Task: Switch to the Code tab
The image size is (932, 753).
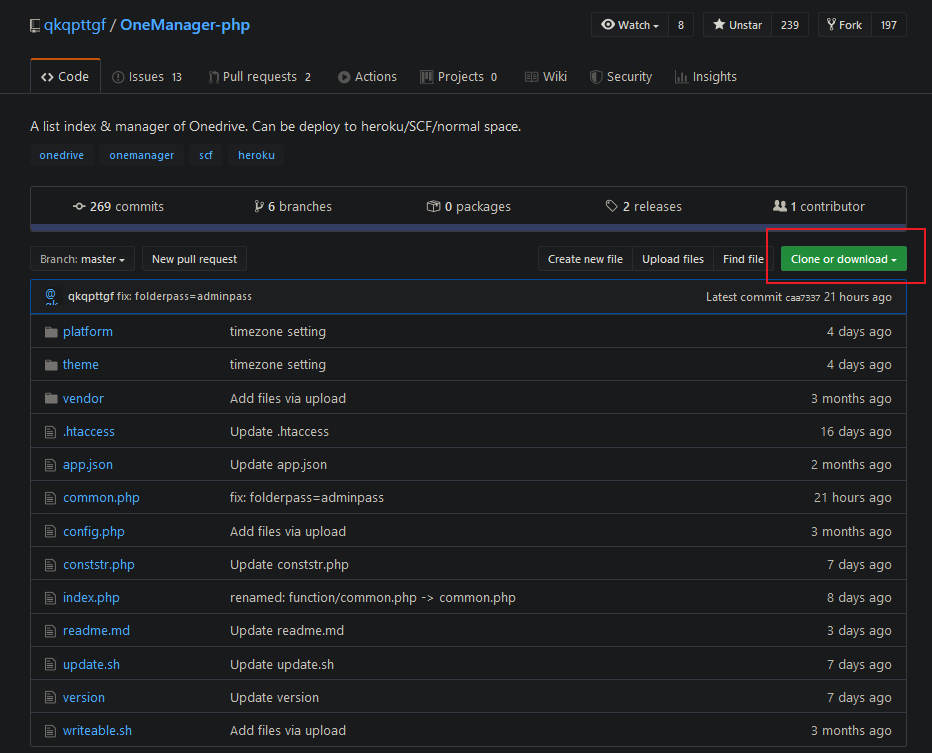Action: 65,77
